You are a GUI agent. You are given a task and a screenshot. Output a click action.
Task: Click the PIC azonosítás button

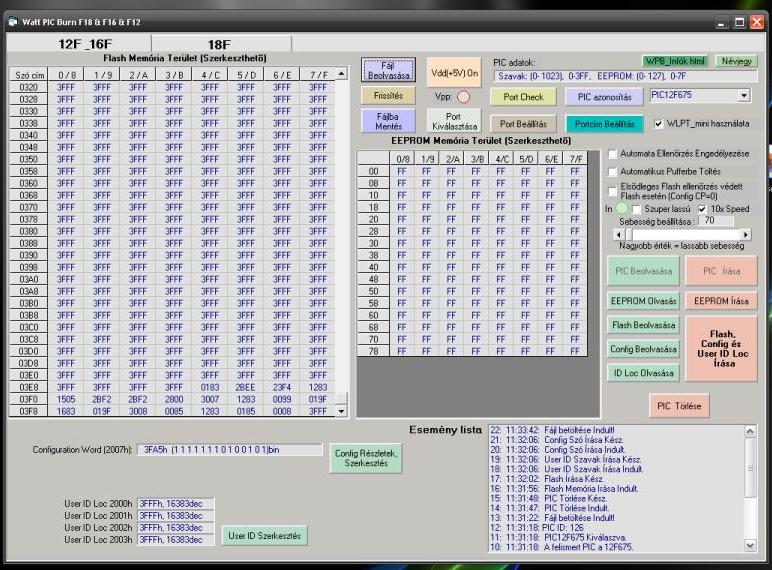604,97
